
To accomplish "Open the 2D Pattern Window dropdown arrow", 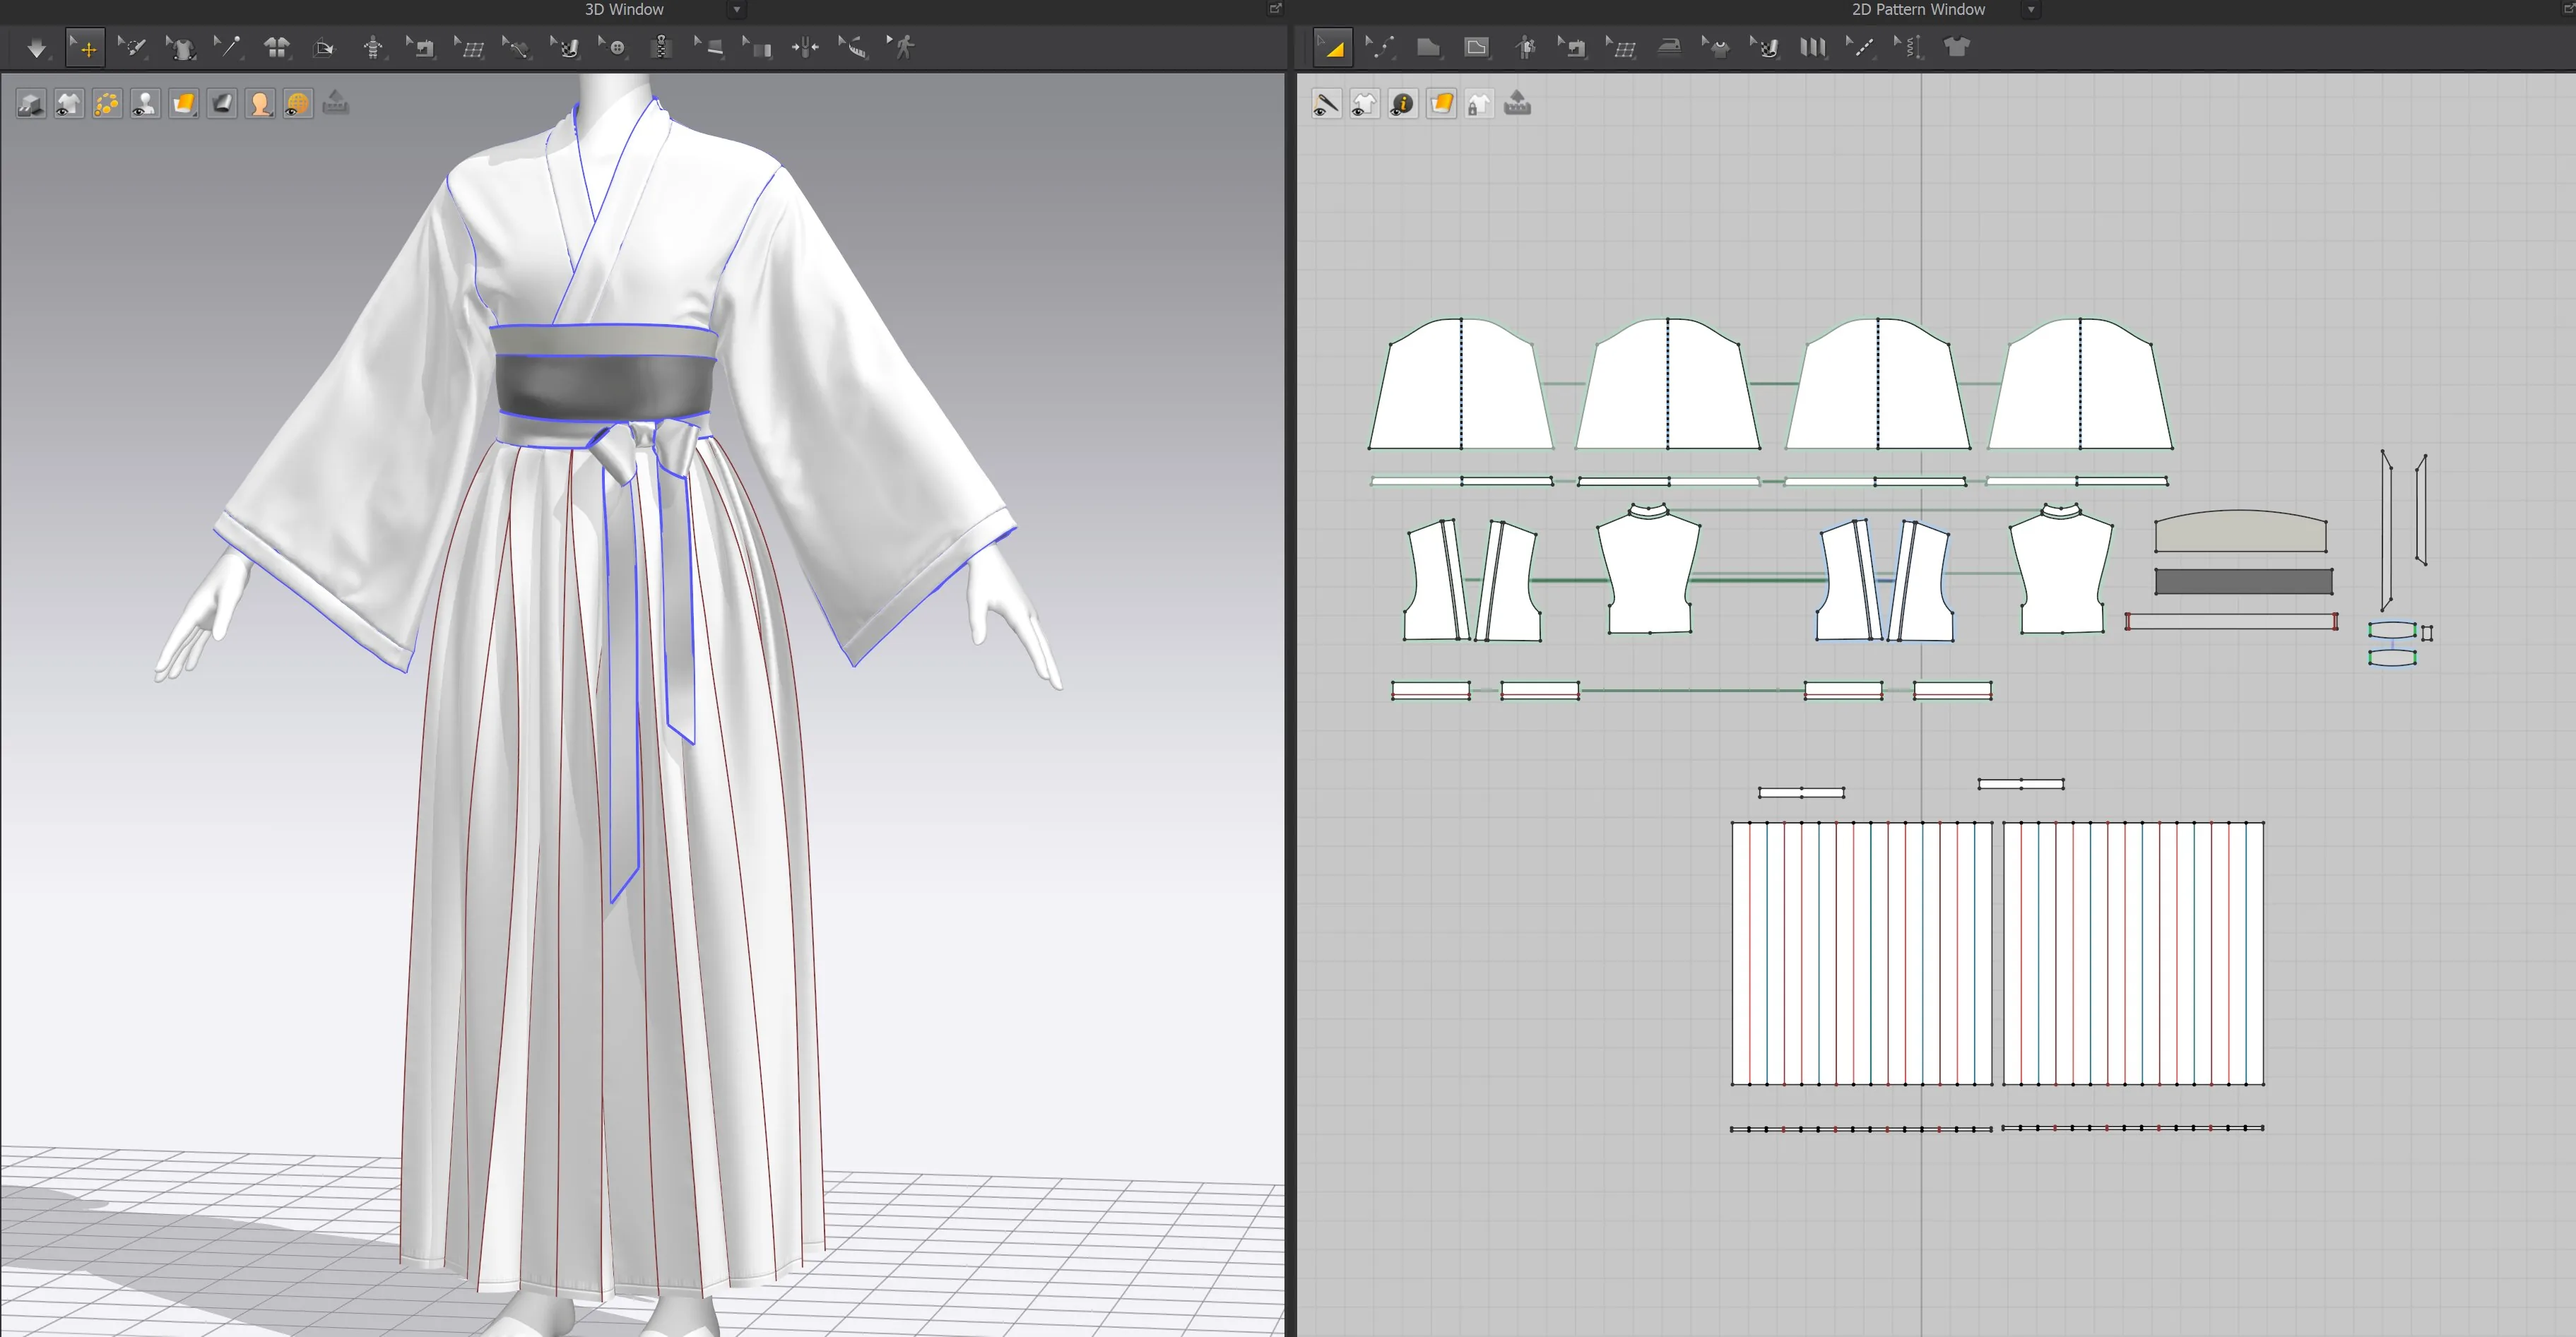I will click(2031, 10).
